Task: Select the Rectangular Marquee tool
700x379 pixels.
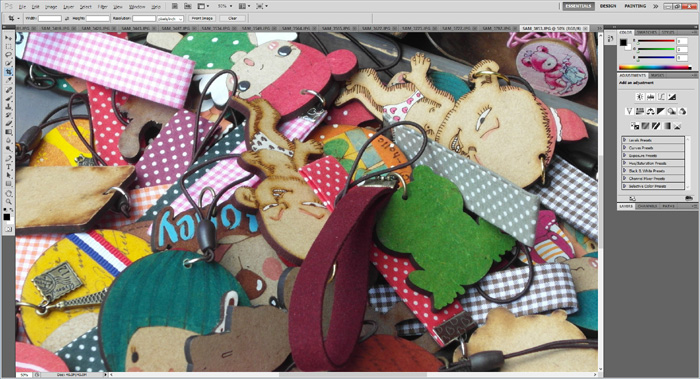Action: pos(8,46)
